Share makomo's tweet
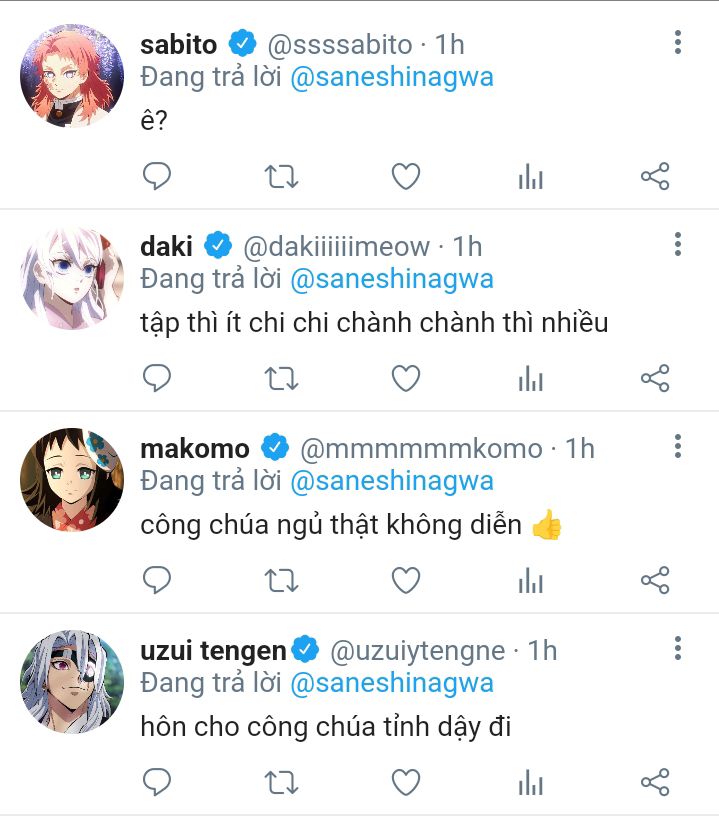Viewport: 719px width, 816px height. point(655,580)
